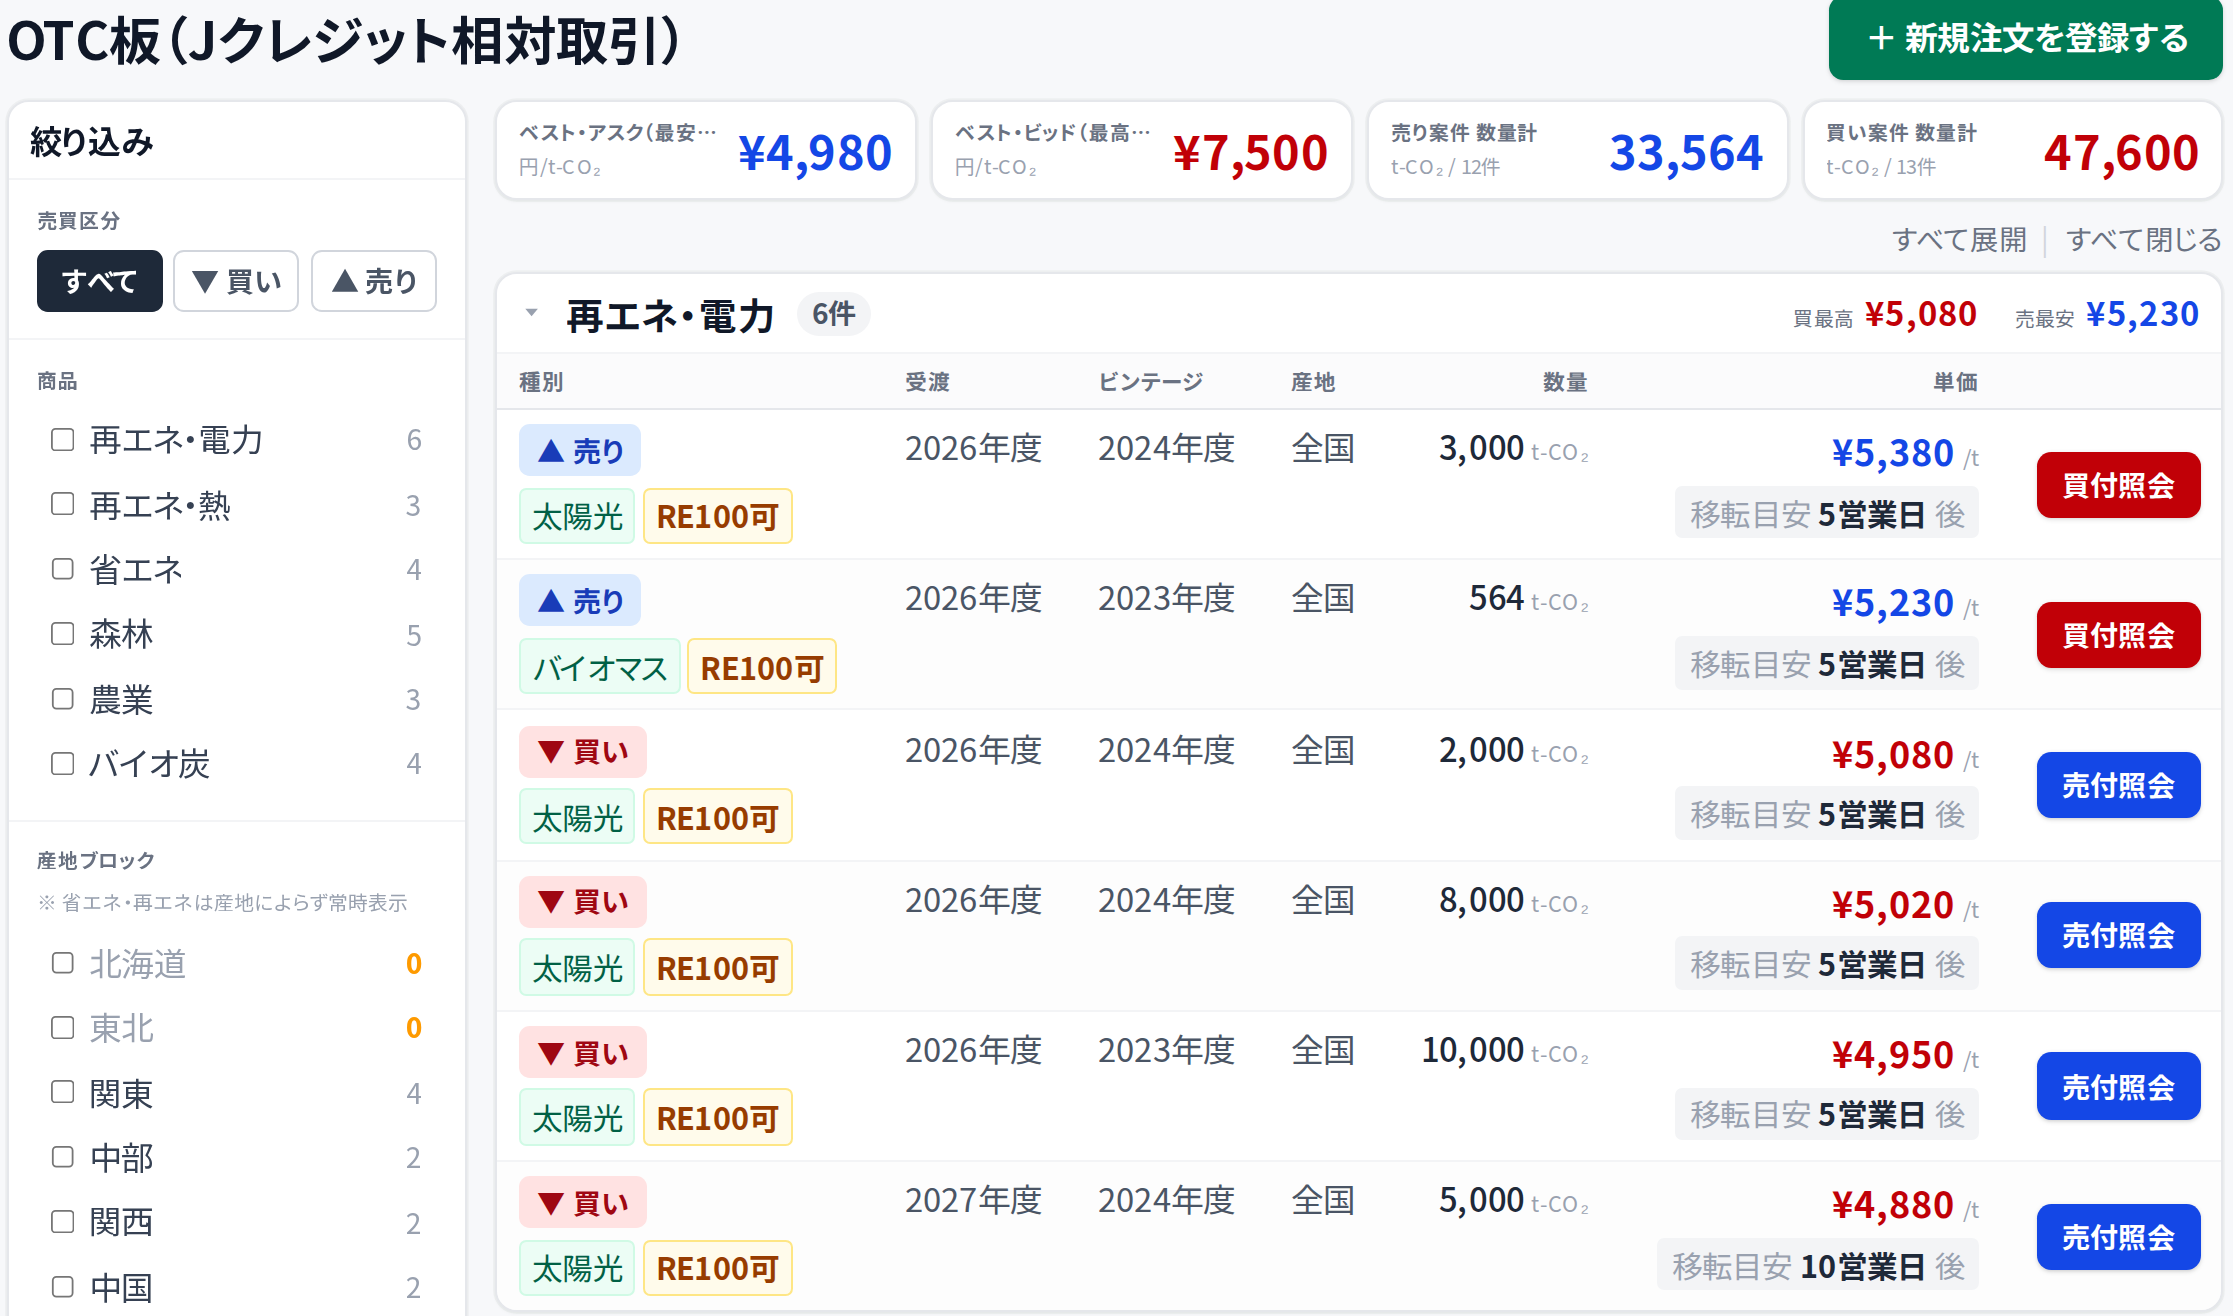
Task: Click the ▲売り badge on the 564 t-CO₂ row
Action: pyautogui.click(x=580, y=601)
